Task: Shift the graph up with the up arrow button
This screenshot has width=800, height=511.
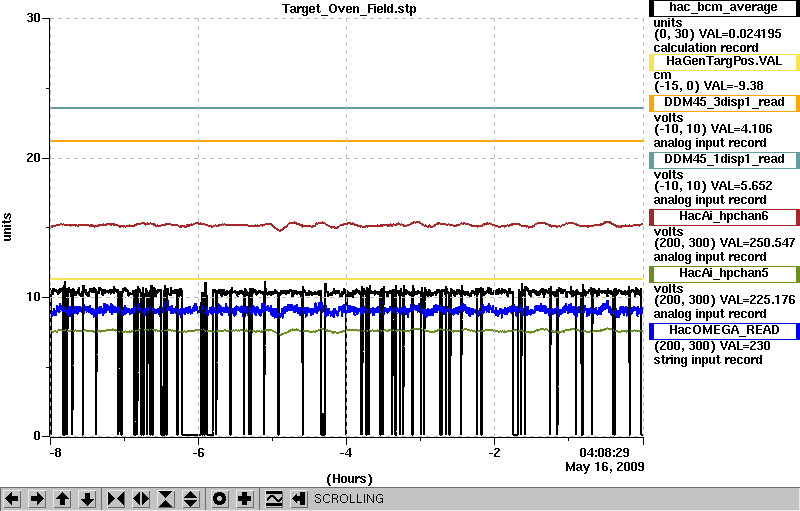Action: pos(62,499)
